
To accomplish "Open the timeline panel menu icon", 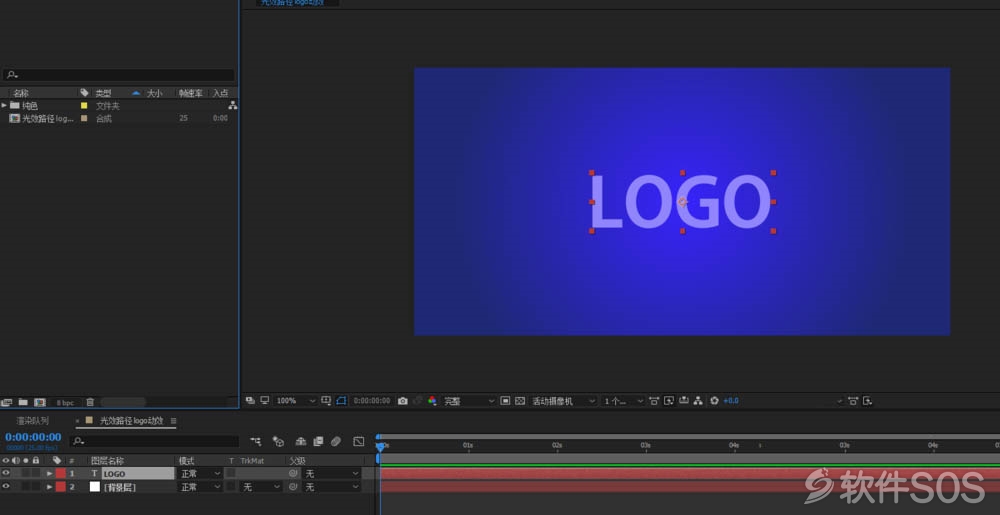I will click(x=173, y=421).
